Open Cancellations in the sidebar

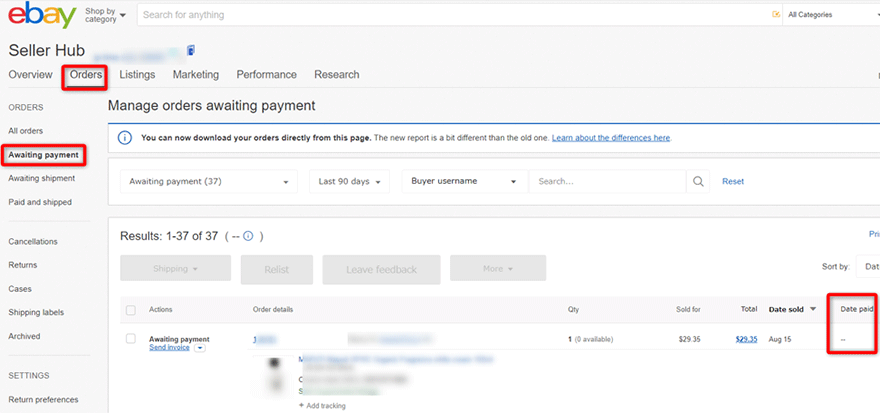pyautogui.click(x=33, y=241)
